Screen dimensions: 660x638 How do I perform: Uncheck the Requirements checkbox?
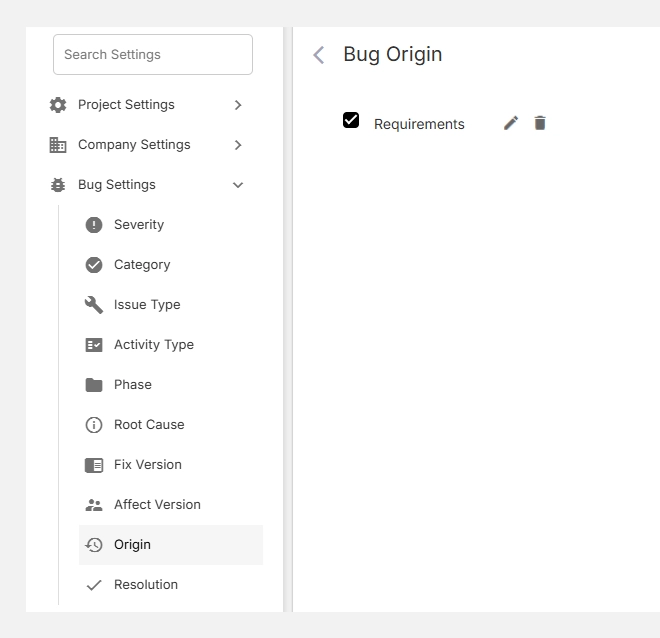(x=351, y=120)
